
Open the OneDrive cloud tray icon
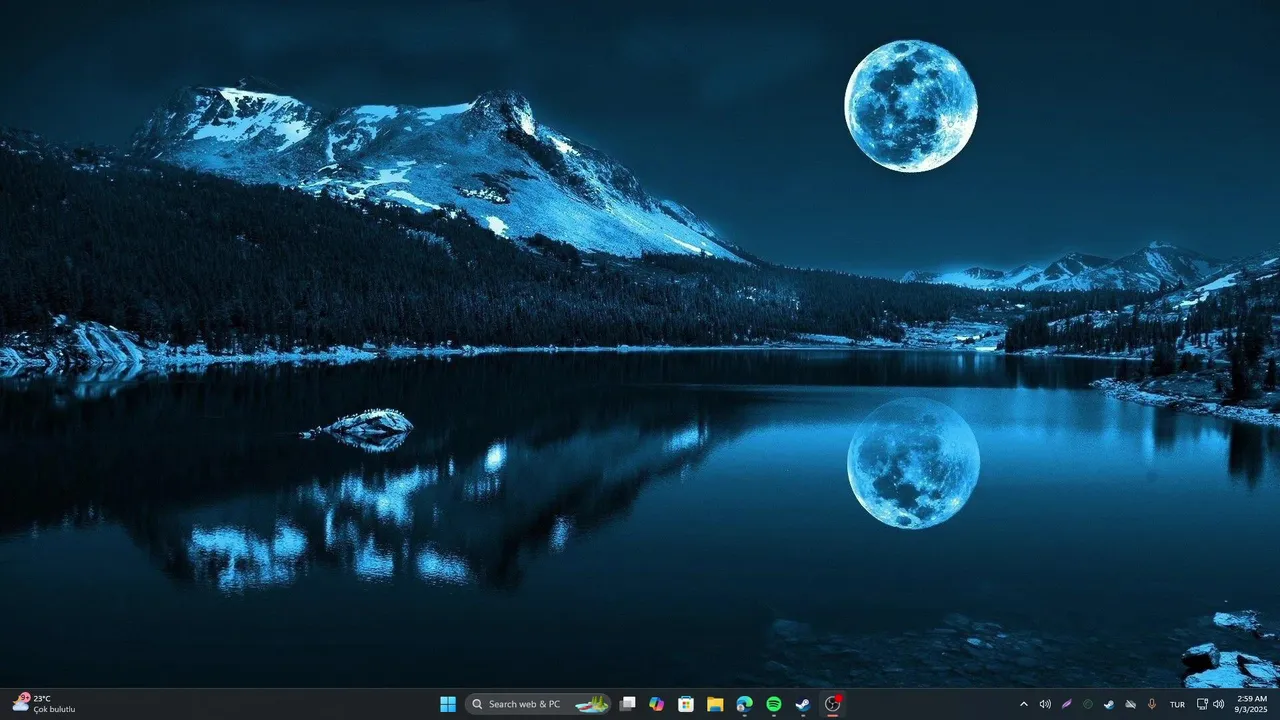(x=1130, y=704)
